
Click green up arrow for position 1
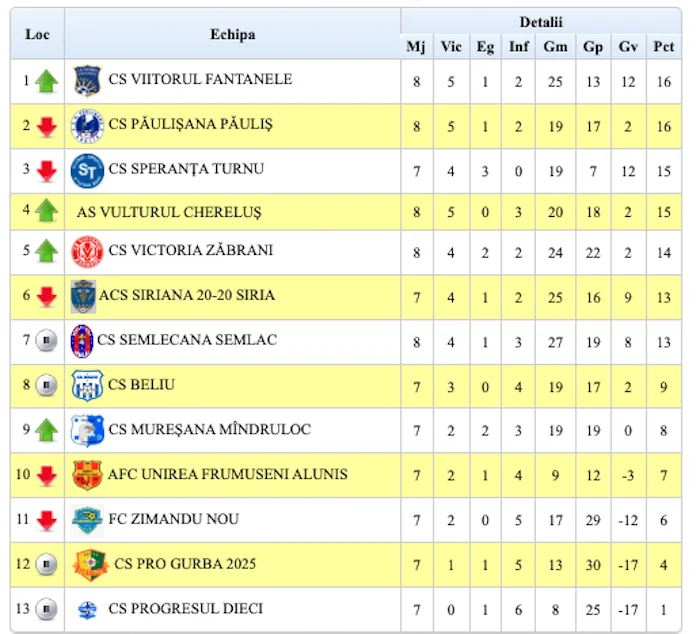pos(46,81)
